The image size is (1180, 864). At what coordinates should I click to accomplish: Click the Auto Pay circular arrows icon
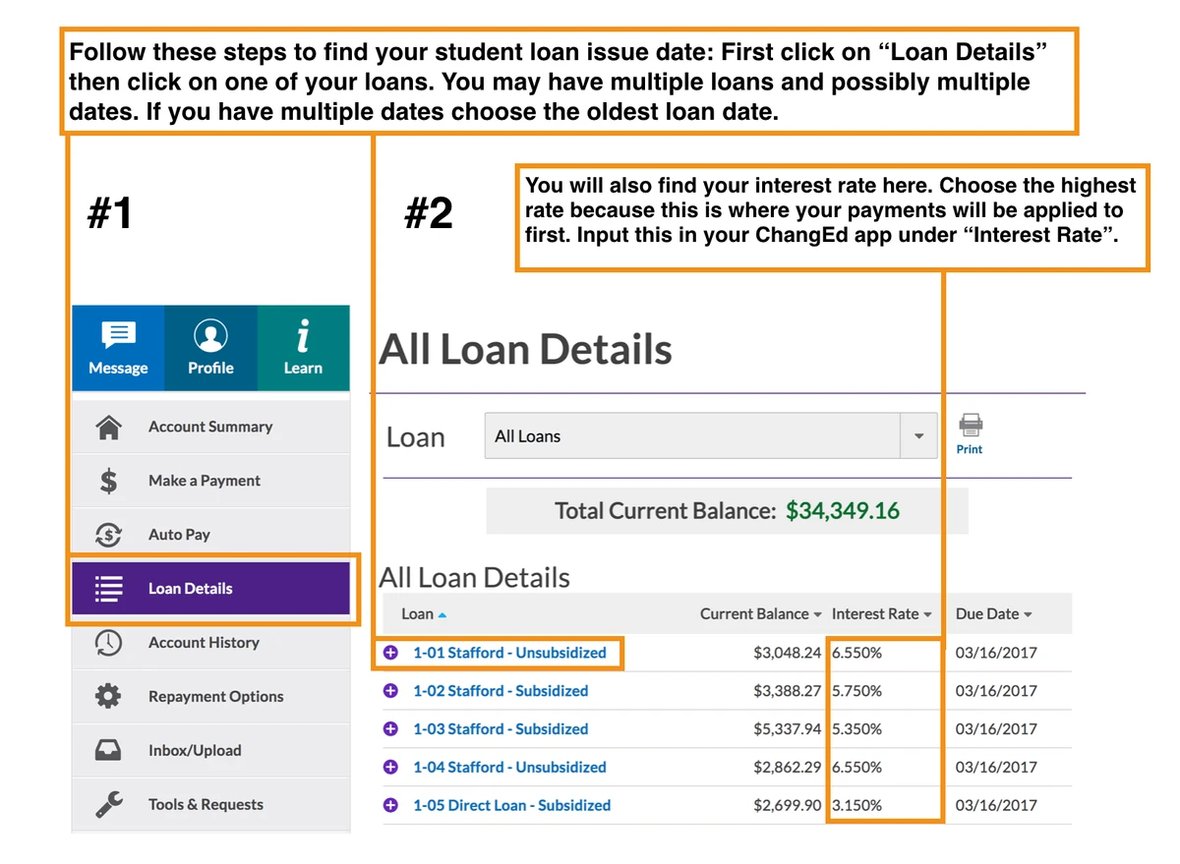[x=110, y=531]
